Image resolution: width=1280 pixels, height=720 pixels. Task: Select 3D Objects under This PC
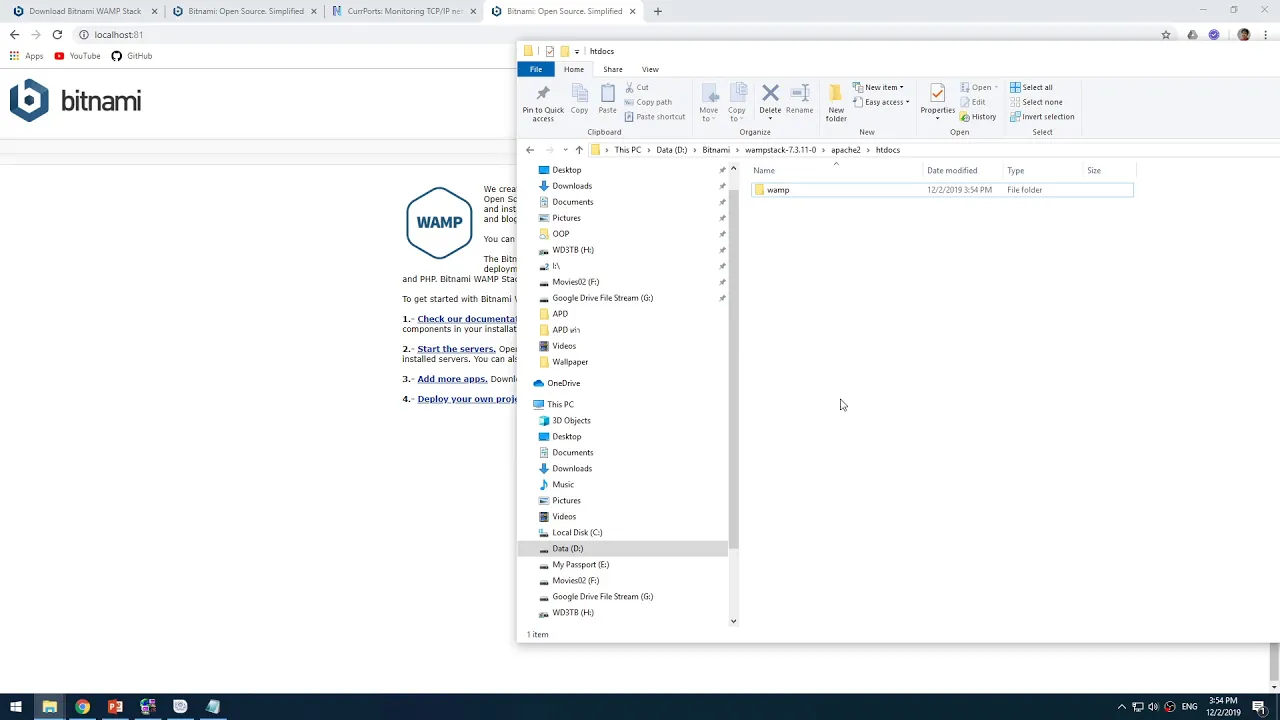tap(571, 420)
